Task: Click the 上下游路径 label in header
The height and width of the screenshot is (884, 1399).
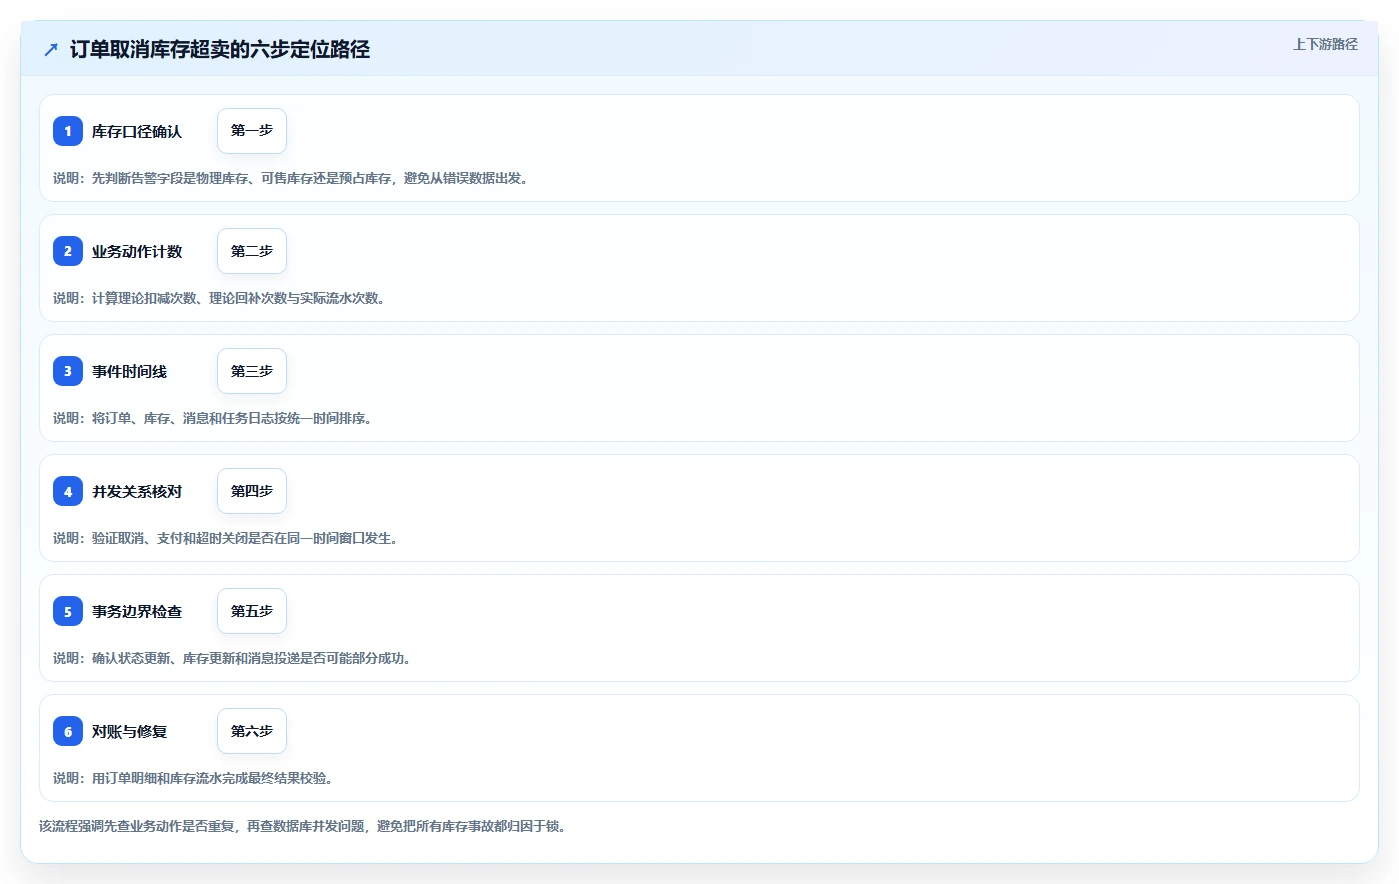Action: [1325, 44]
